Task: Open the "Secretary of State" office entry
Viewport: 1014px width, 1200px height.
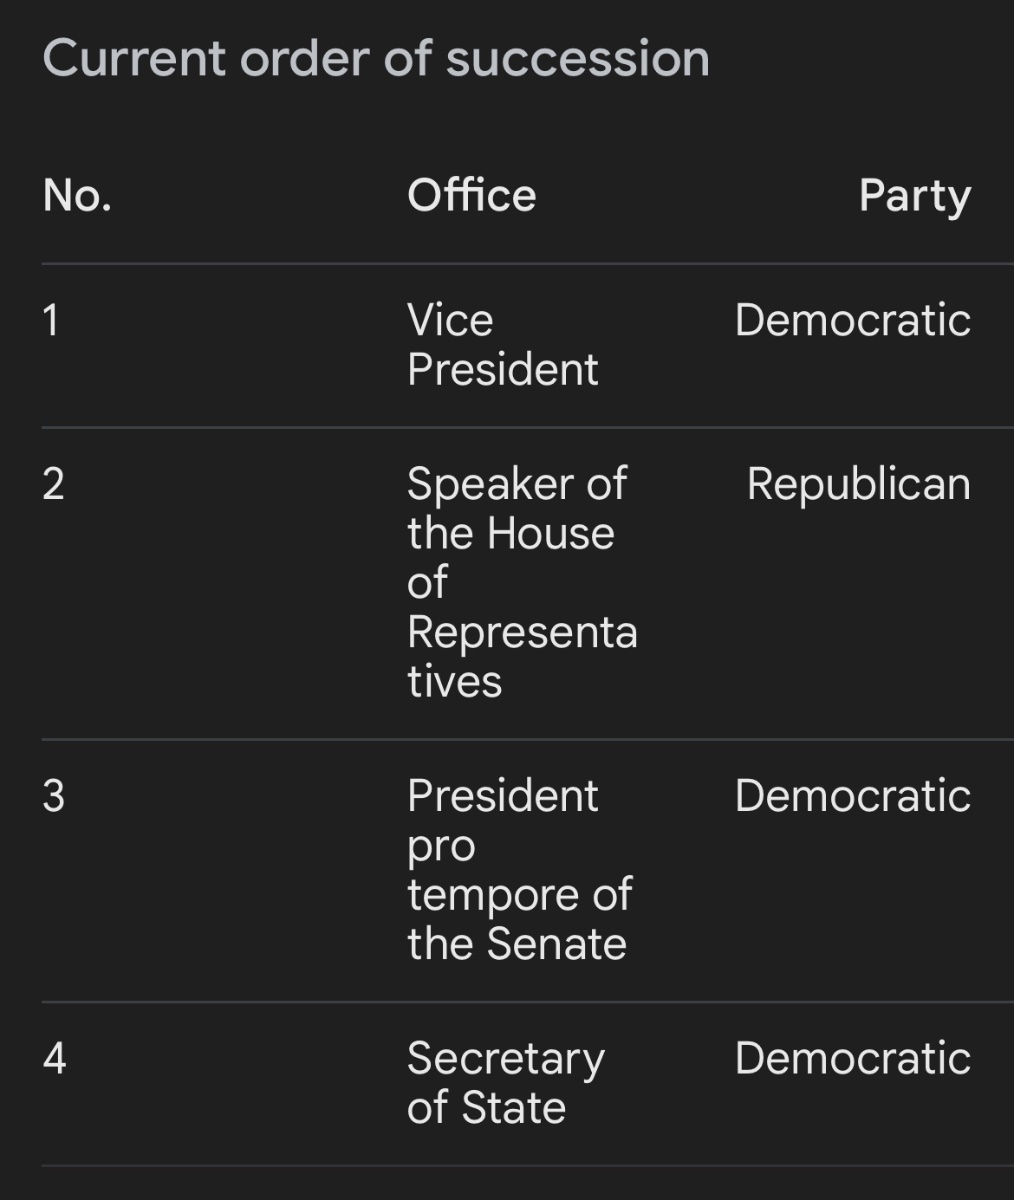Action: (x=505, y=1082)
